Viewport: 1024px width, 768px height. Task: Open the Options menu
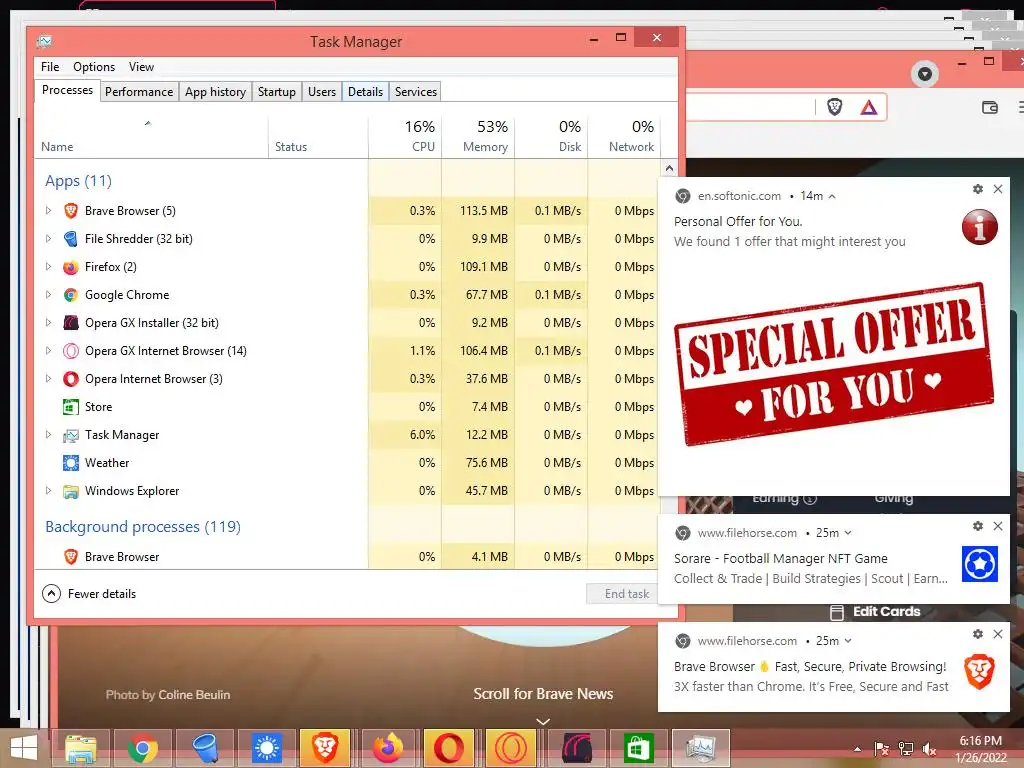pyautogui.click(x=94, y=67)
